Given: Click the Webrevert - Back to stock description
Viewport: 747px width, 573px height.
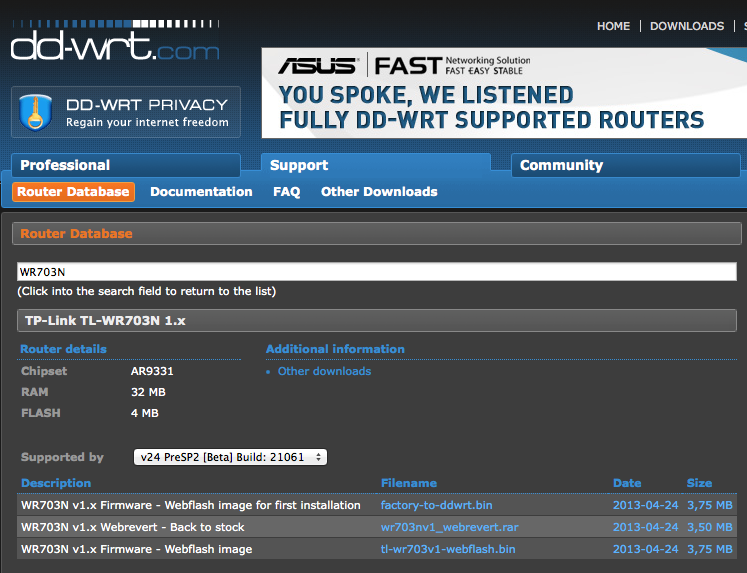Looking at the screenshot, I should point(132,527).
